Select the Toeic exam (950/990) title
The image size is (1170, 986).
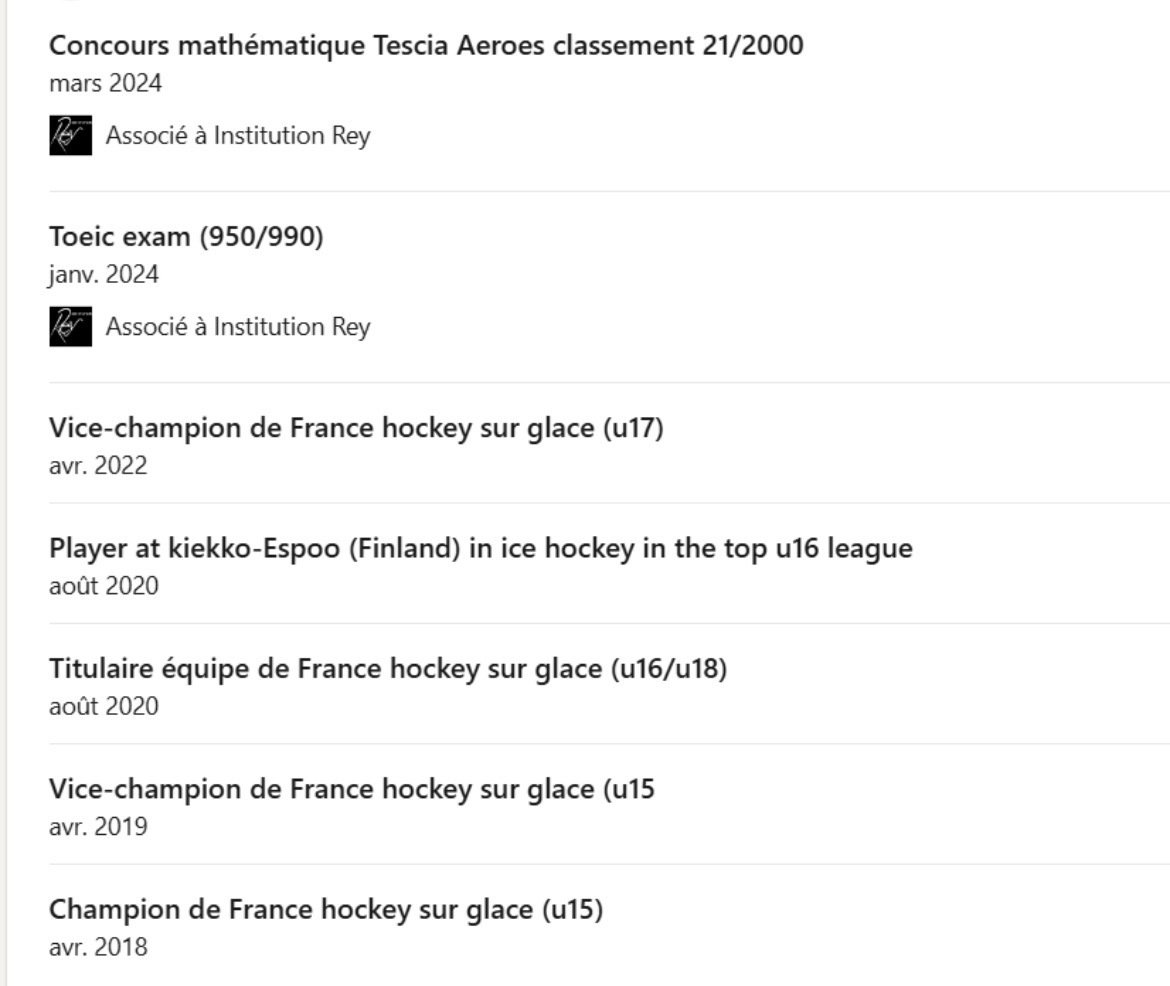186,237
